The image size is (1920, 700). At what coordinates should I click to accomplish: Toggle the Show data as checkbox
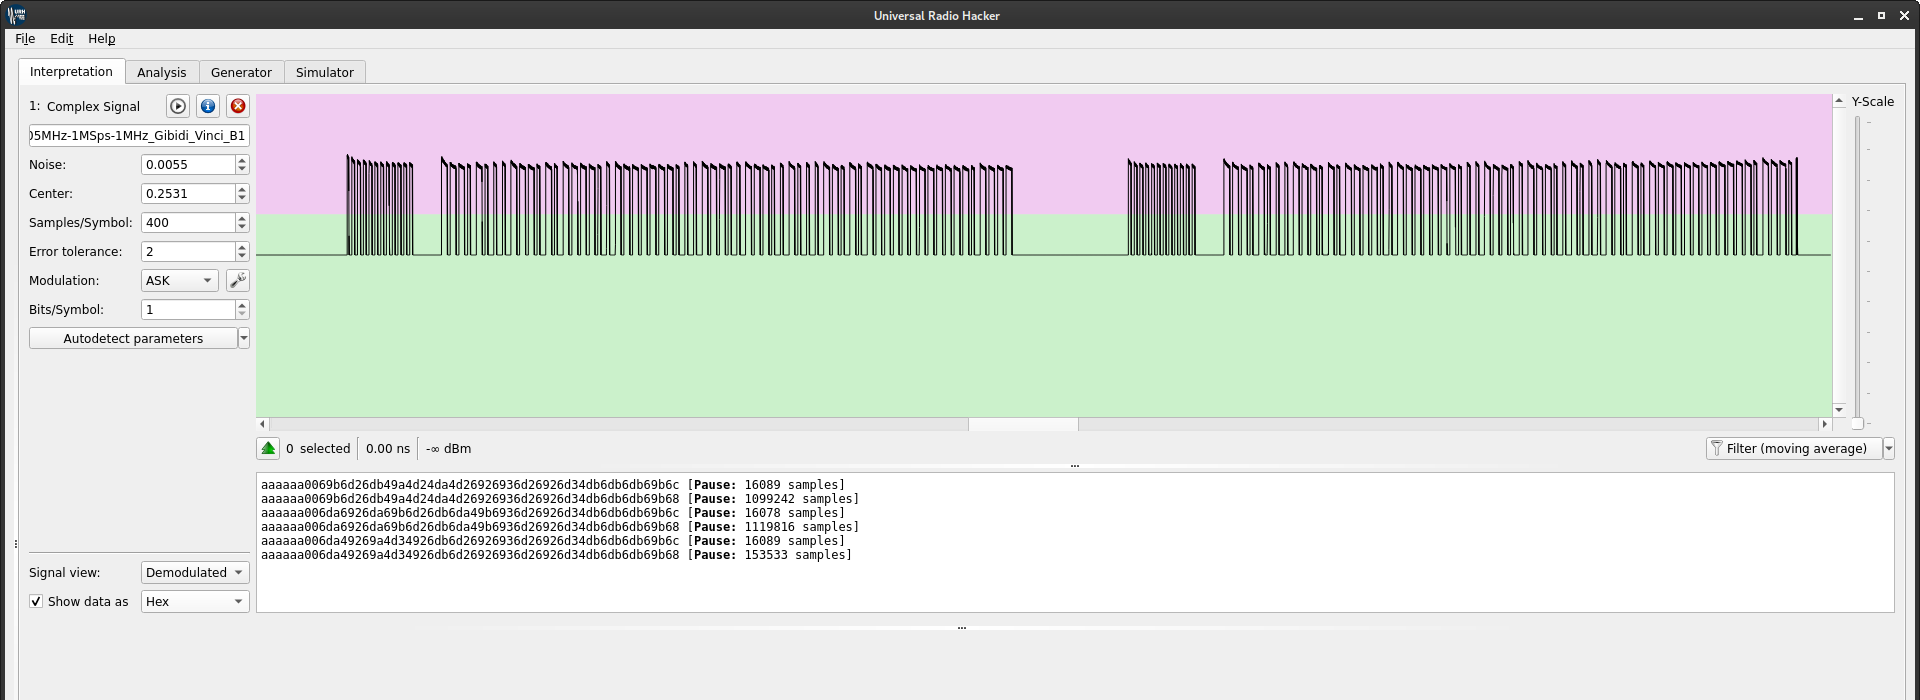[37, 602]
